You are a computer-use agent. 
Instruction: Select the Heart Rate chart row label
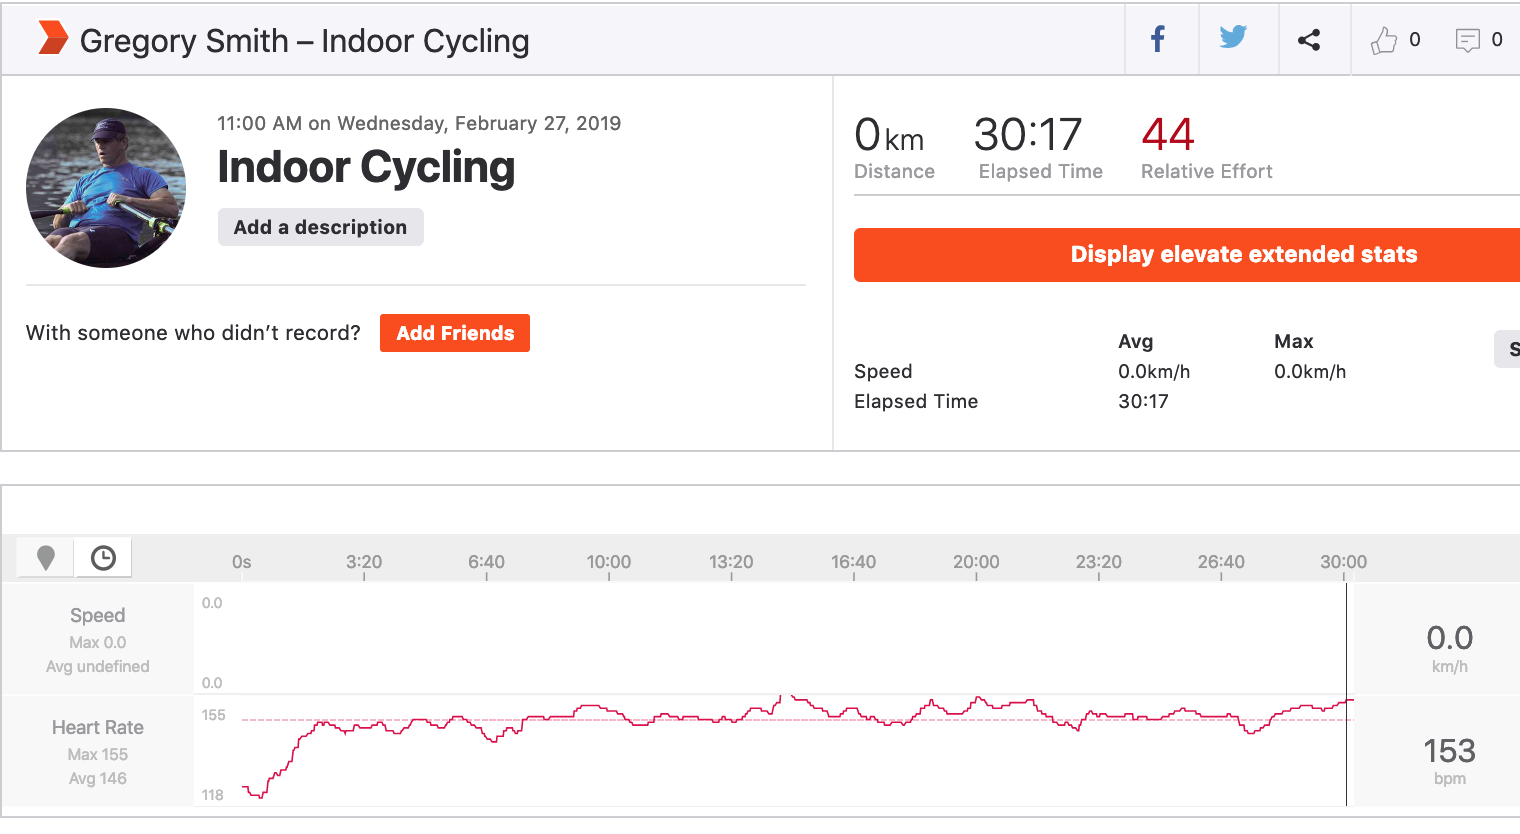pyautogui.click(x=98, y=728)
